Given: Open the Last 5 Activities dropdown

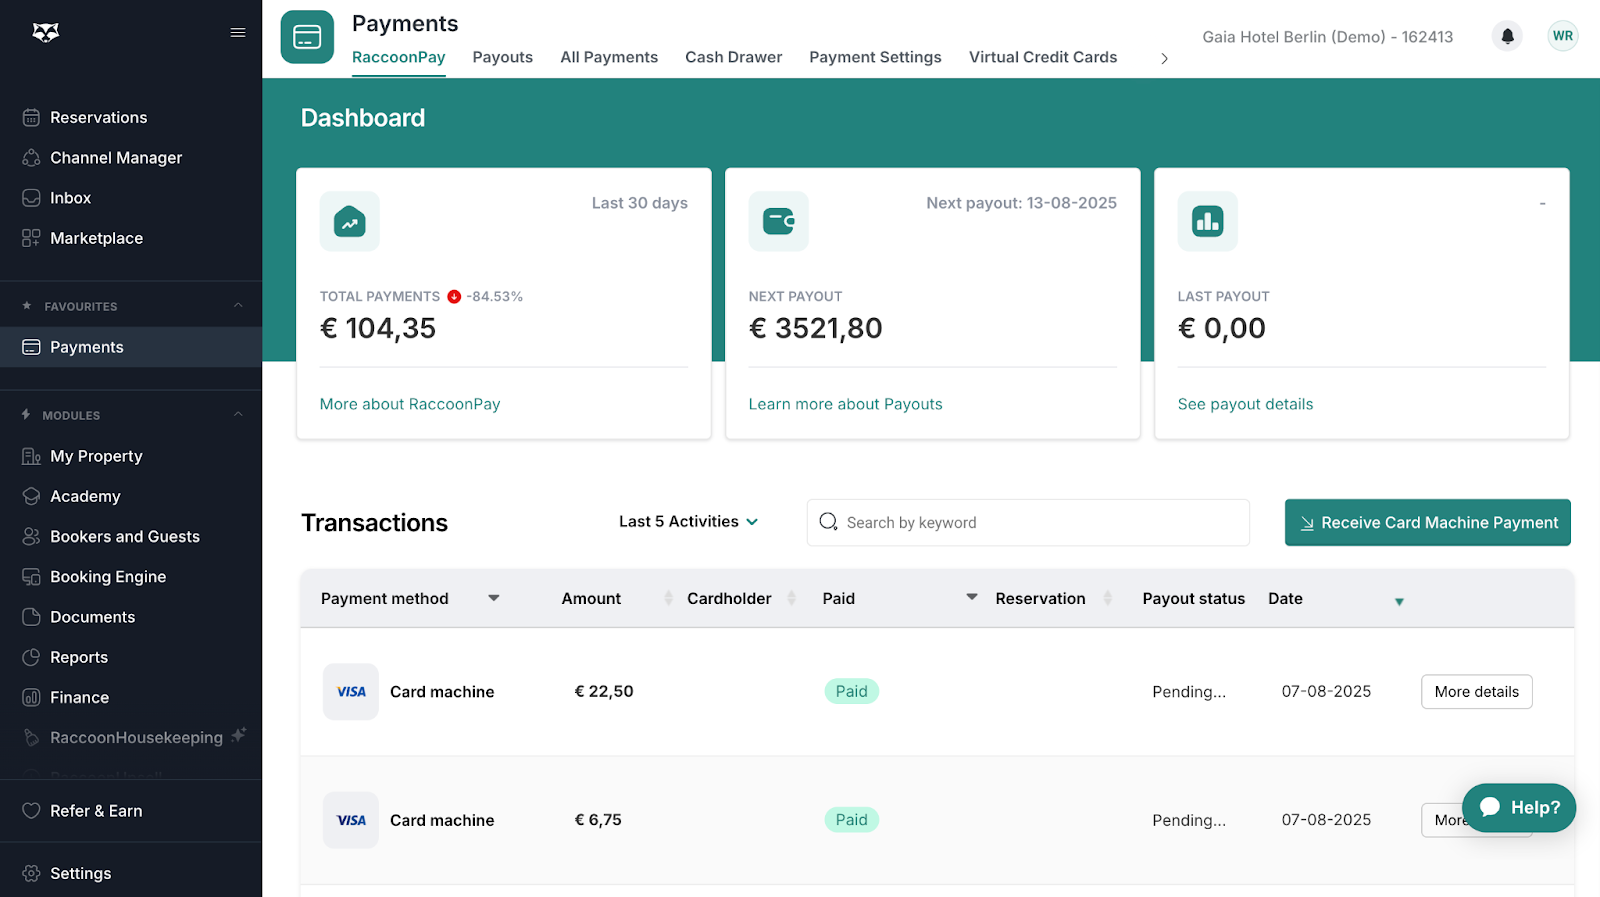Looking at the screenshot, I should 688,522.
